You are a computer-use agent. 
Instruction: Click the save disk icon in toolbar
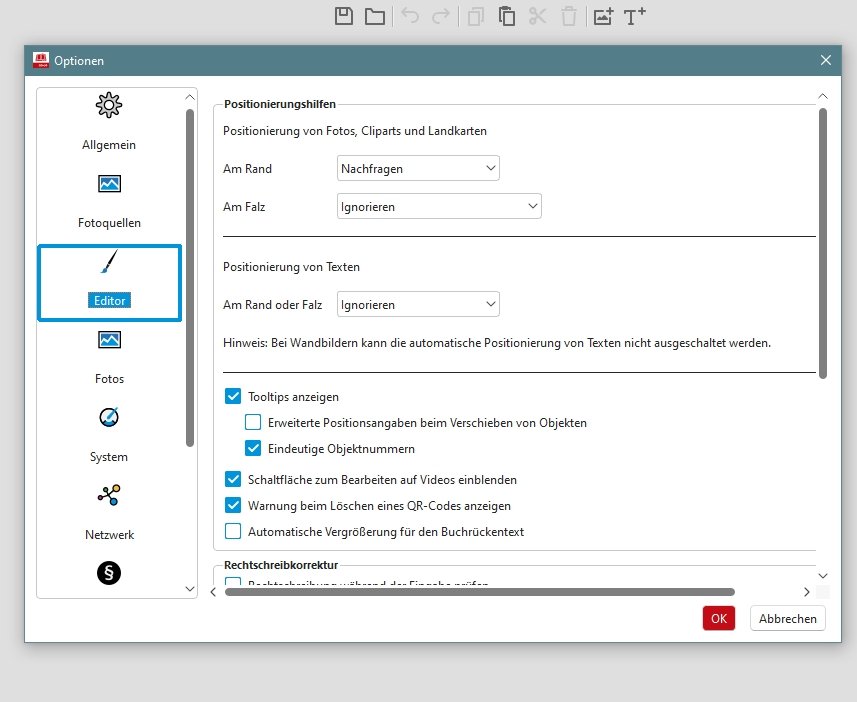coord(344,16)
